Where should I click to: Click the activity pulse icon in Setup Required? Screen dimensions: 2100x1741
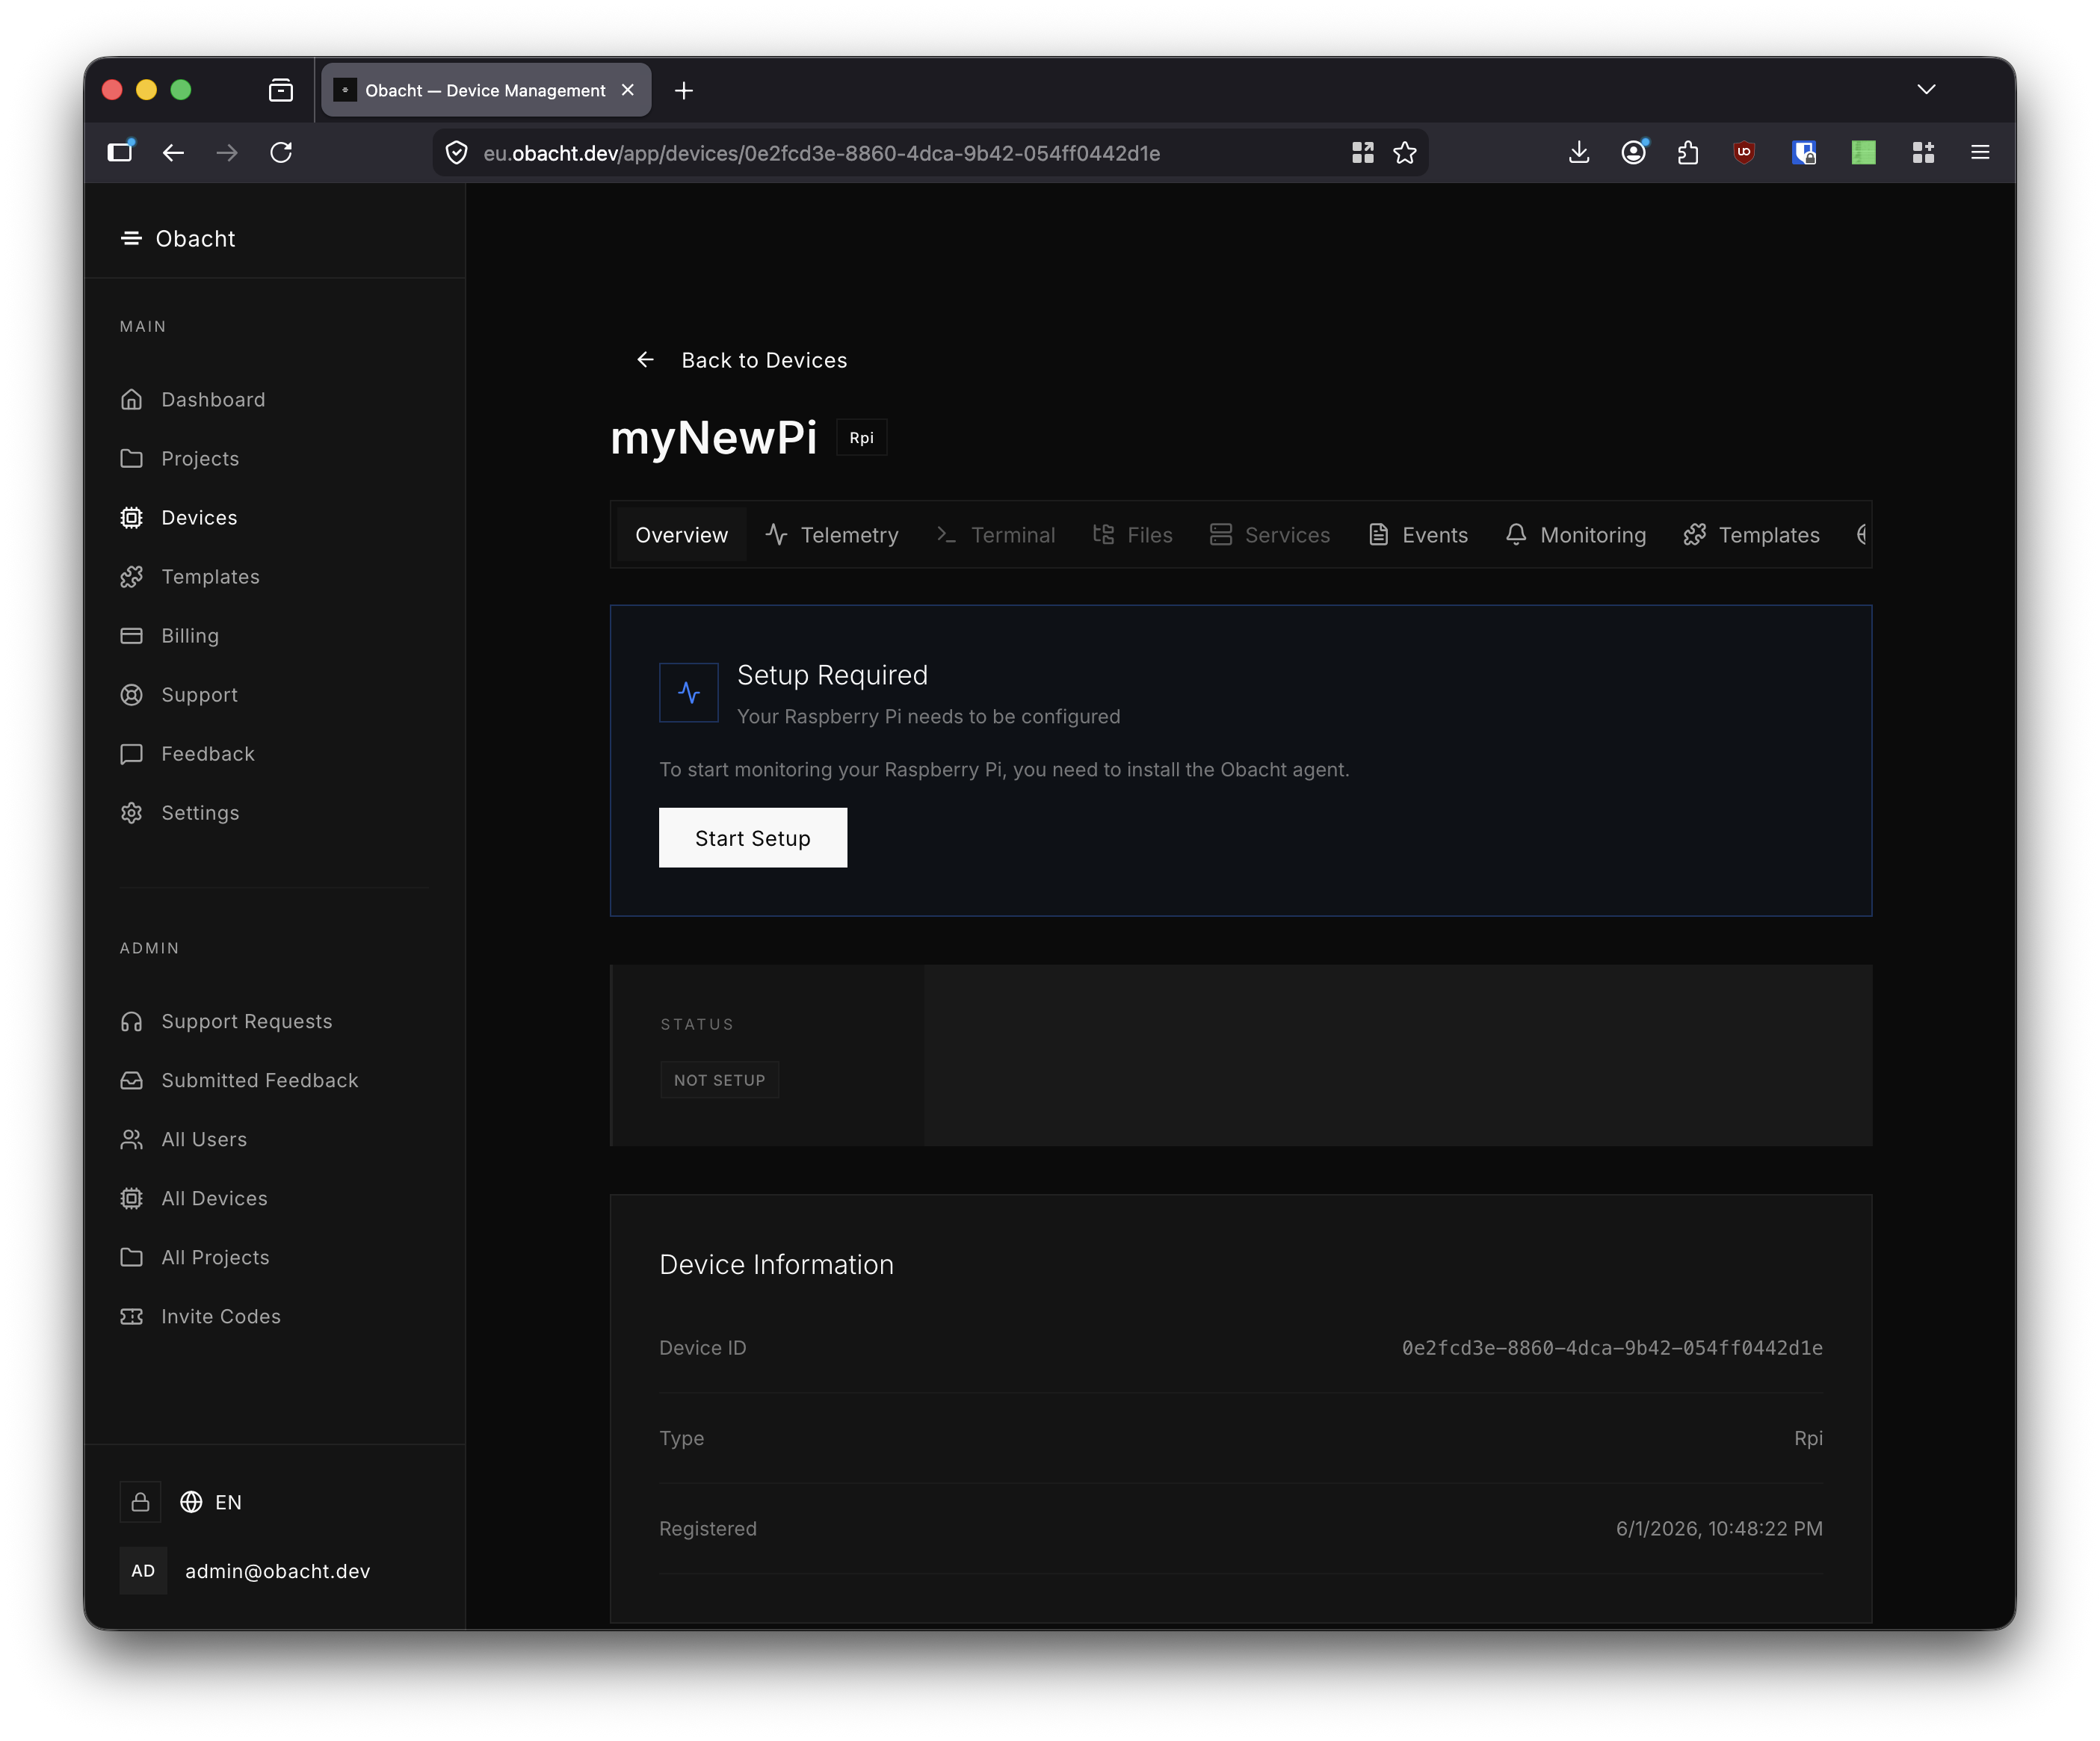coord(689,692)
